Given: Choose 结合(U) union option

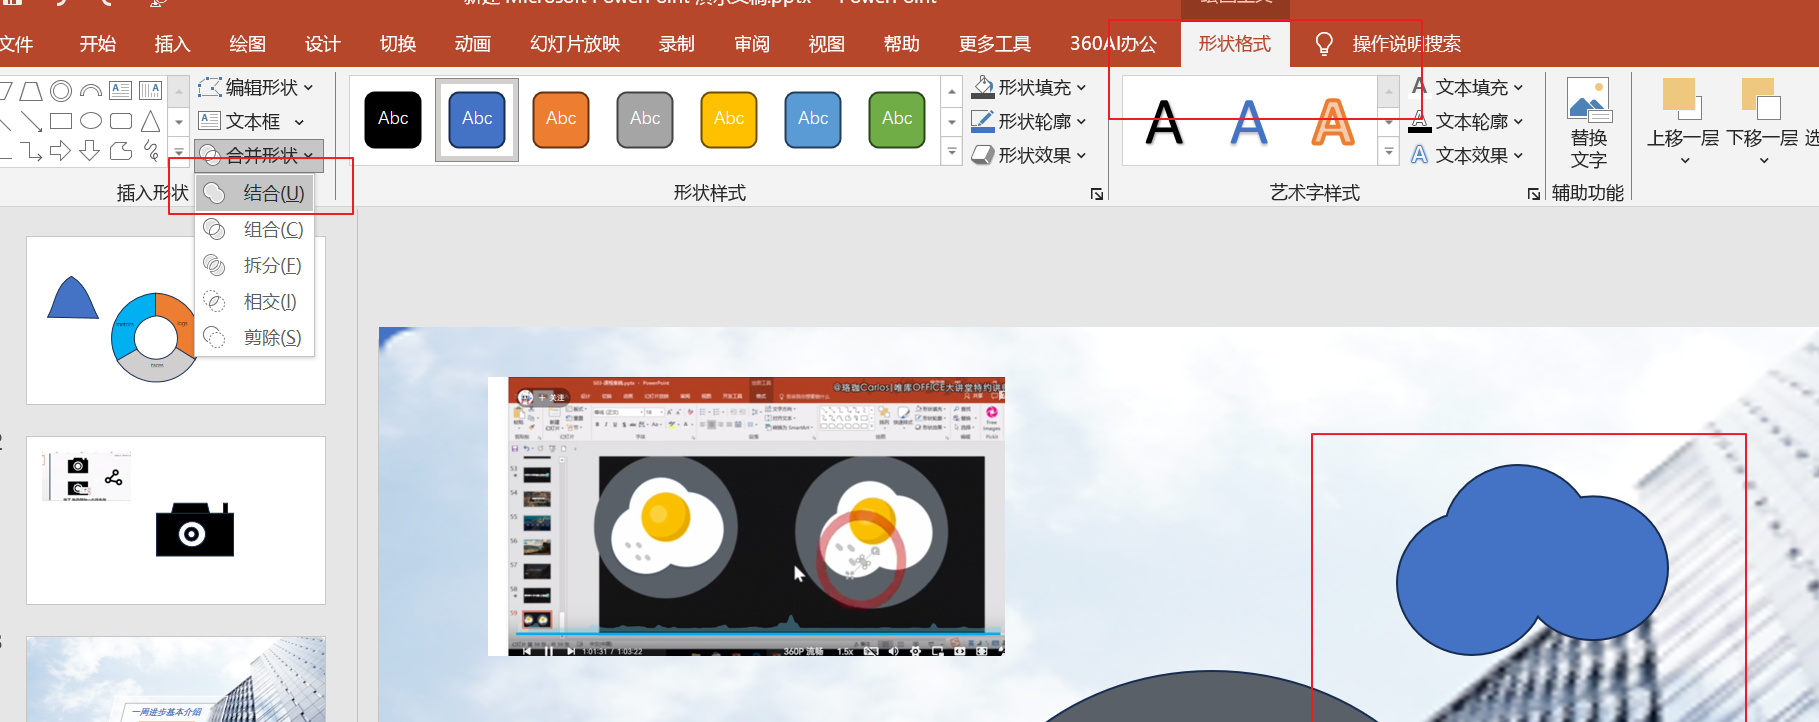Looking at the screenshot, I should [255, 193].
